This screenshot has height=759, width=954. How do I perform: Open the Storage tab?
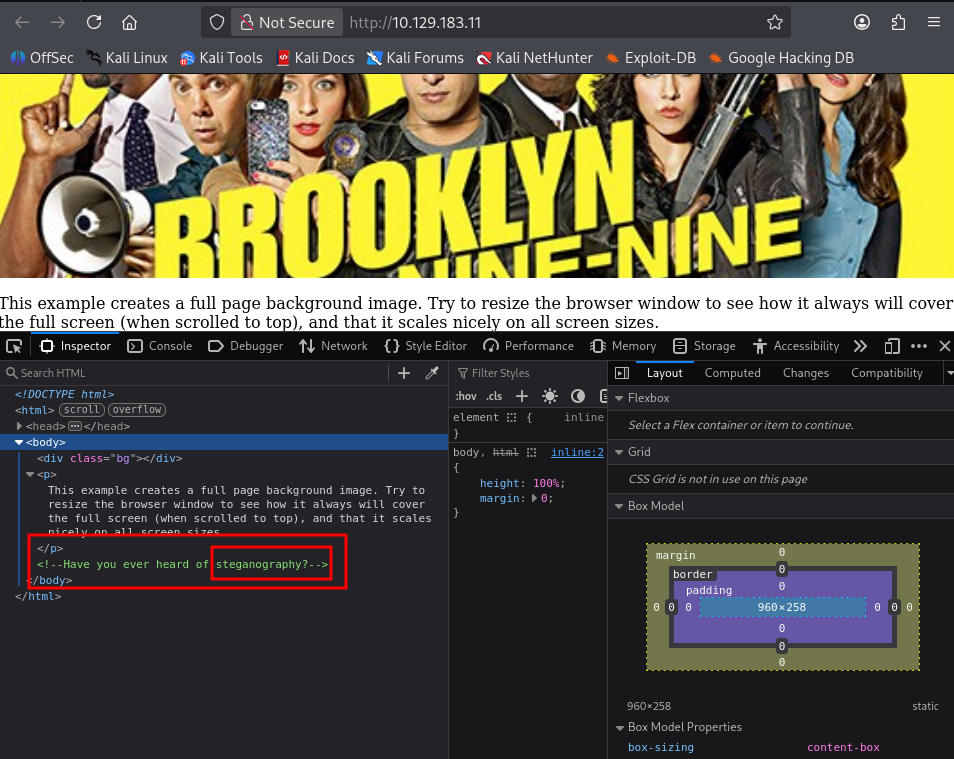pyautogui.click(x=705, y=346)
